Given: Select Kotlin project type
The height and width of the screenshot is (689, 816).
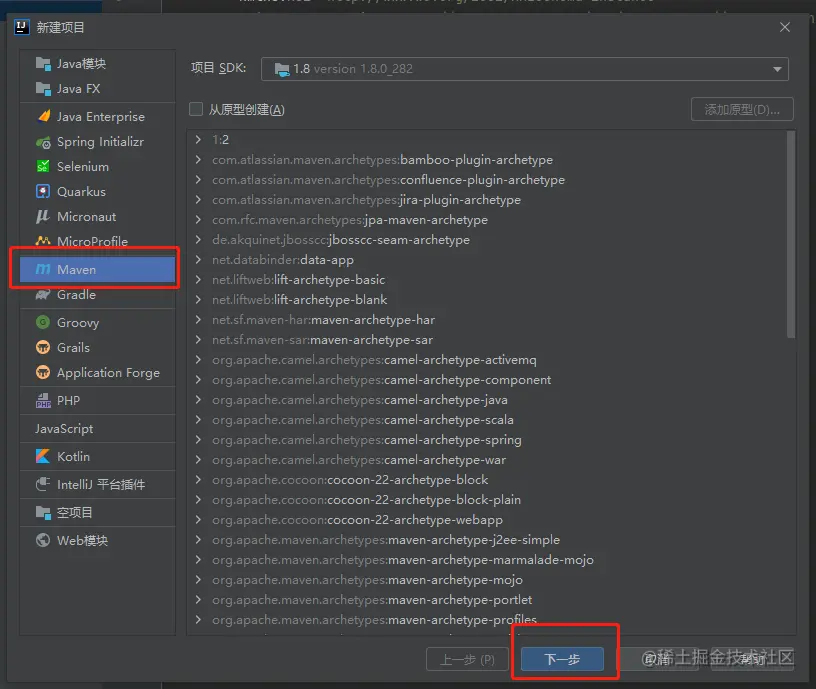Looking at the screenshot, I should (98, 456).
